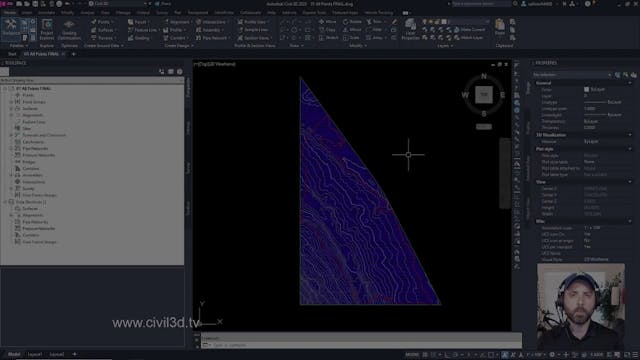Image resolution: width=640 pixels, height=360 pixels.
Task: Select the Scale tool in Modify panel
Action: tap(351, 38)
